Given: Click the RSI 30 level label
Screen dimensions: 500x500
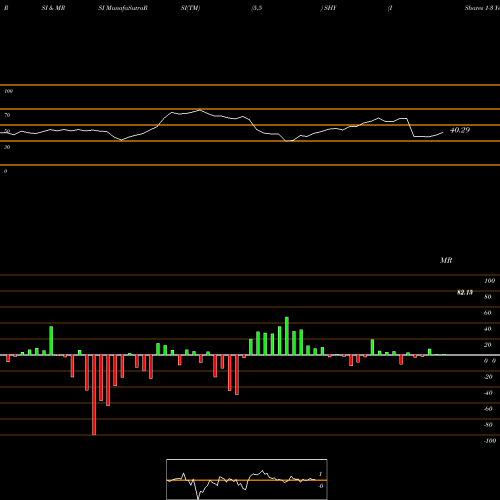Looking at the screenshot, I should (x=7, y=147).
